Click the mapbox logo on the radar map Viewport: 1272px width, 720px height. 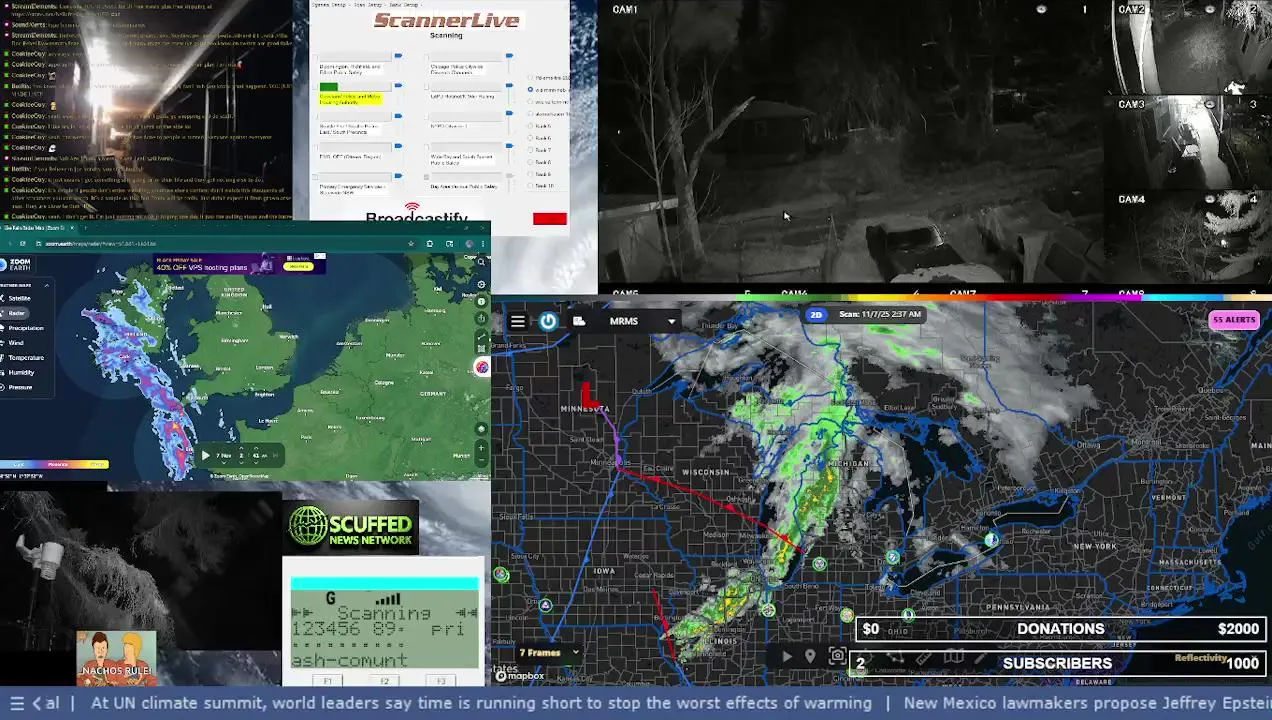(x=520, y=676)
